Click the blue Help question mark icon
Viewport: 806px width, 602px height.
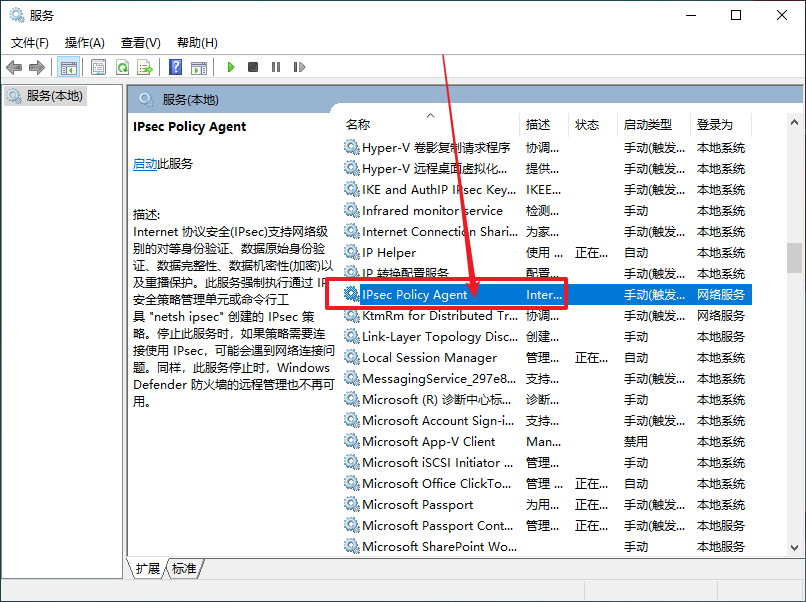point(175,67)
